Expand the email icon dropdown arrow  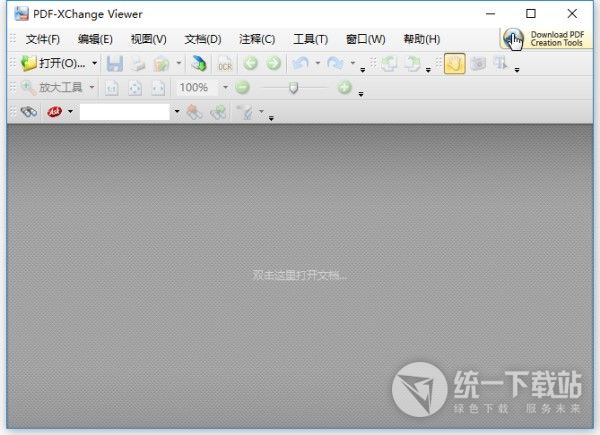coord(179,62)
